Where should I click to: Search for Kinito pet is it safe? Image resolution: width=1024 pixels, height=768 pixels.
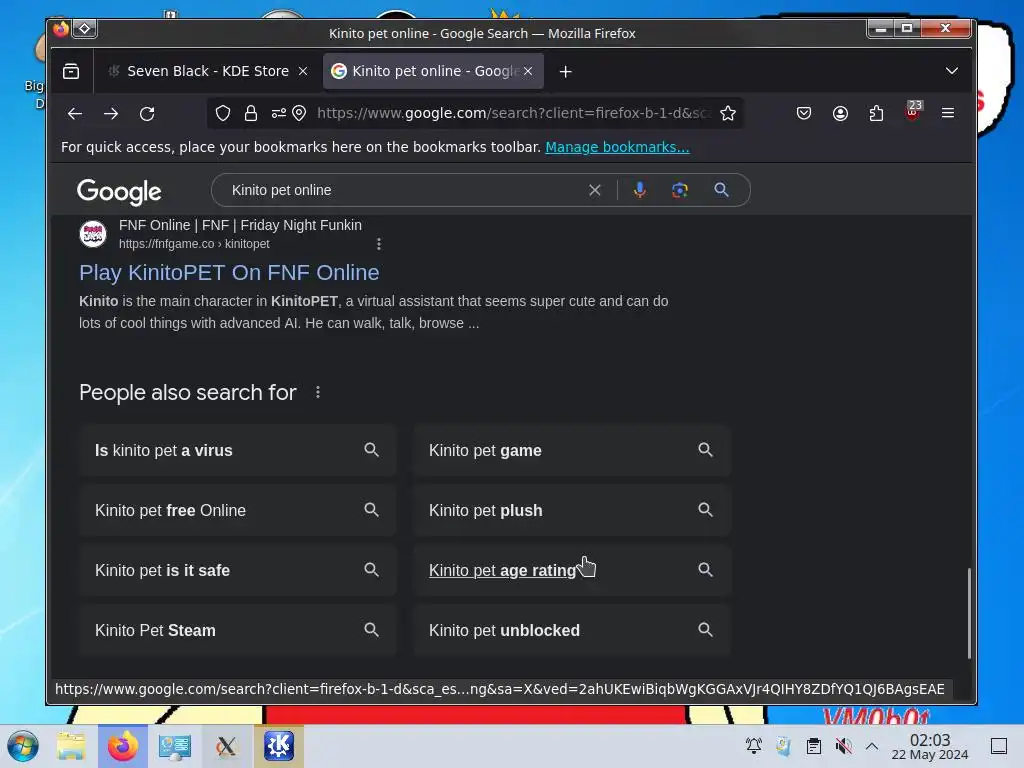point(238,570)
